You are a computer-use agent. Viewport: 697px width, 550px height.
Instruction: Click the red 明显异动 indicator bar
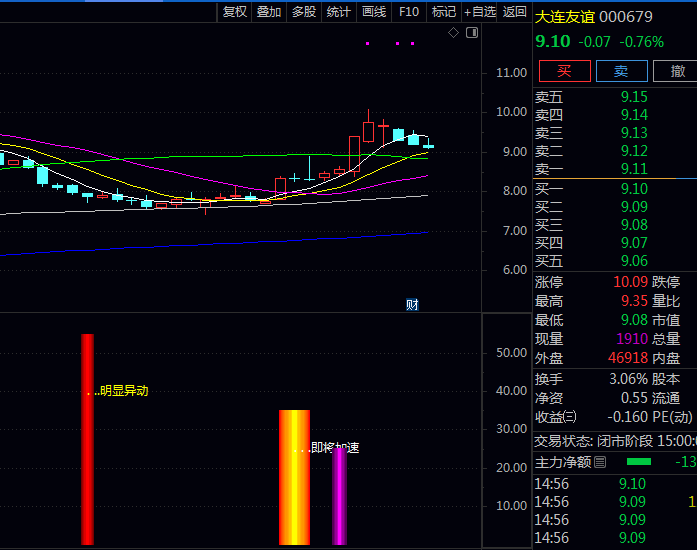point(87,438)
